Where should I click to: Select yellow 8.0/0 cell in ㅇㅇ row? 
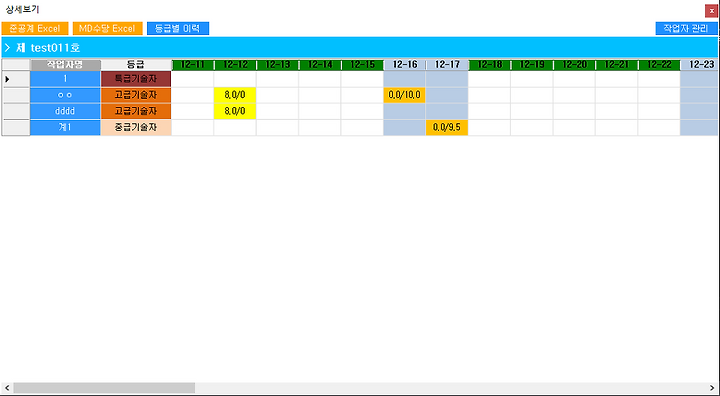pyautogui.click(x=235, y=95)
